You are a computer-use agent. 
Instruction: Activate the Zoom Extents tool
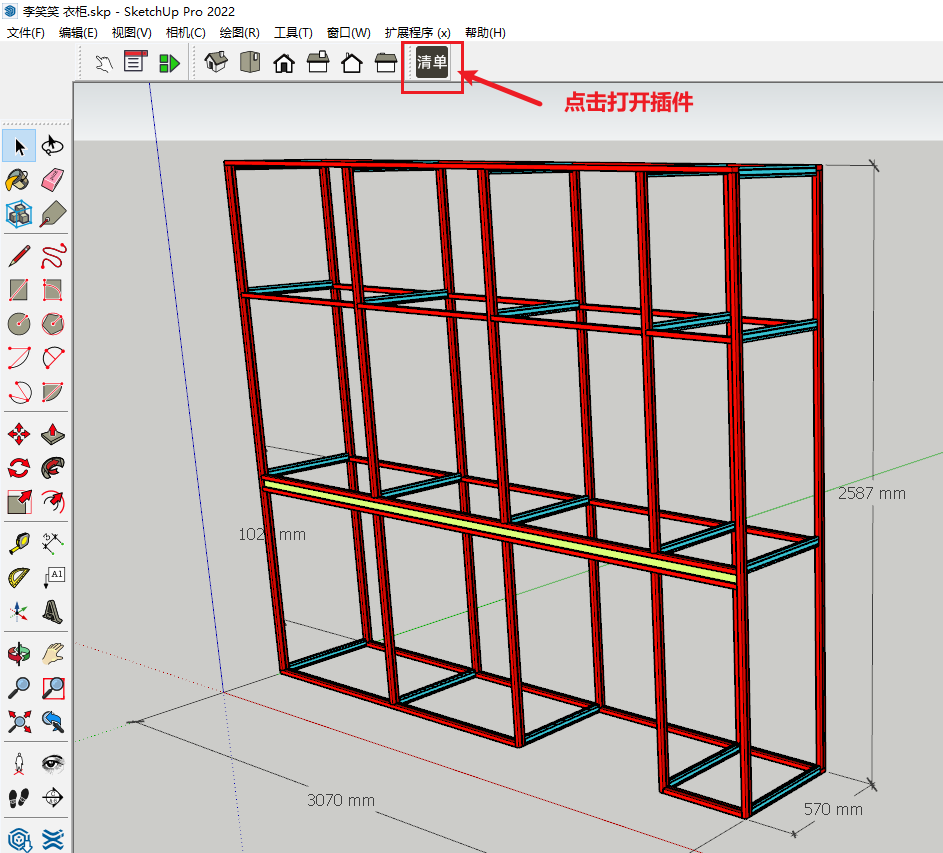click(19, 720)
